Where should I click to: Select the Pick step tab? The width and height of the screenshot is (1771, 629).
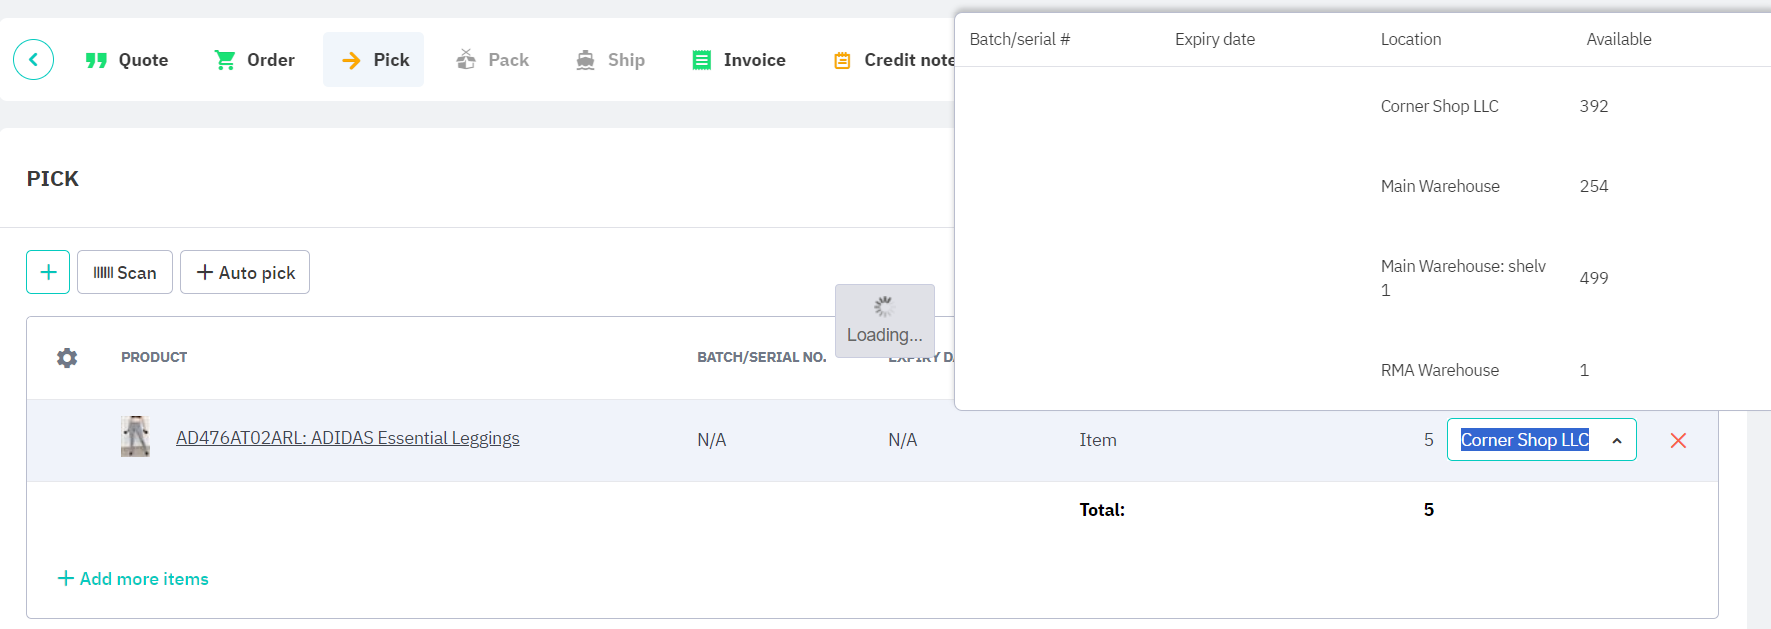point(374,60)
